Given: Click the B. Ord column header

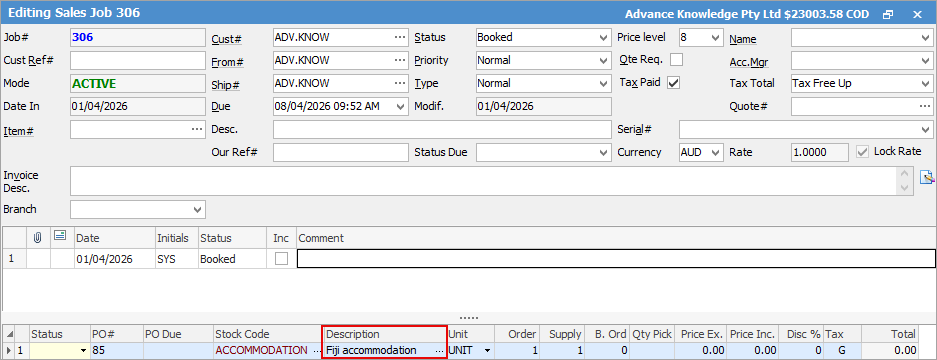Looking at the screenshot, I should (x=607, y=334).
